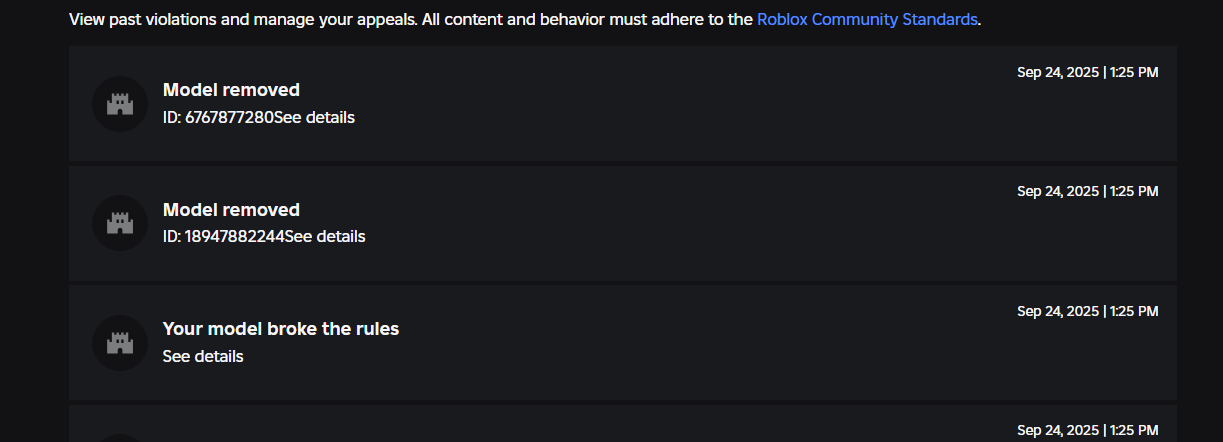Open See details for ID 18947882244
Viewport: 1223px width, 442px height.
pyautogui.click(x=325, y=237)
